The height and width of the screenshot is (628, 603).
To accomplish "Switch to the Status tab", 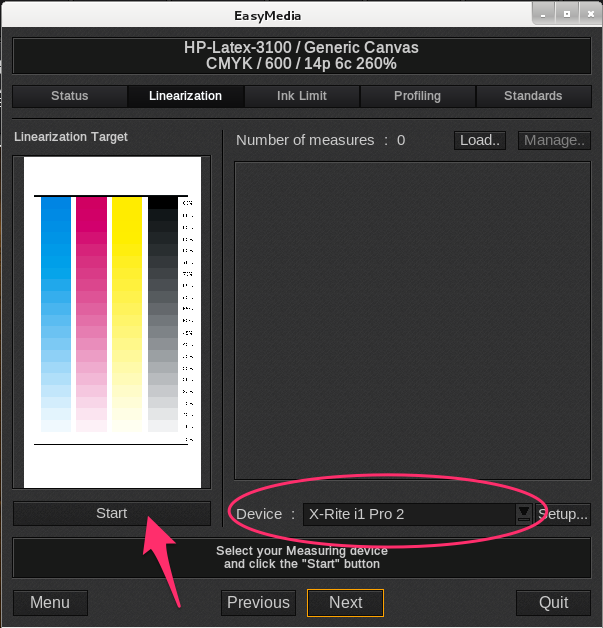I will pos(70,96).
